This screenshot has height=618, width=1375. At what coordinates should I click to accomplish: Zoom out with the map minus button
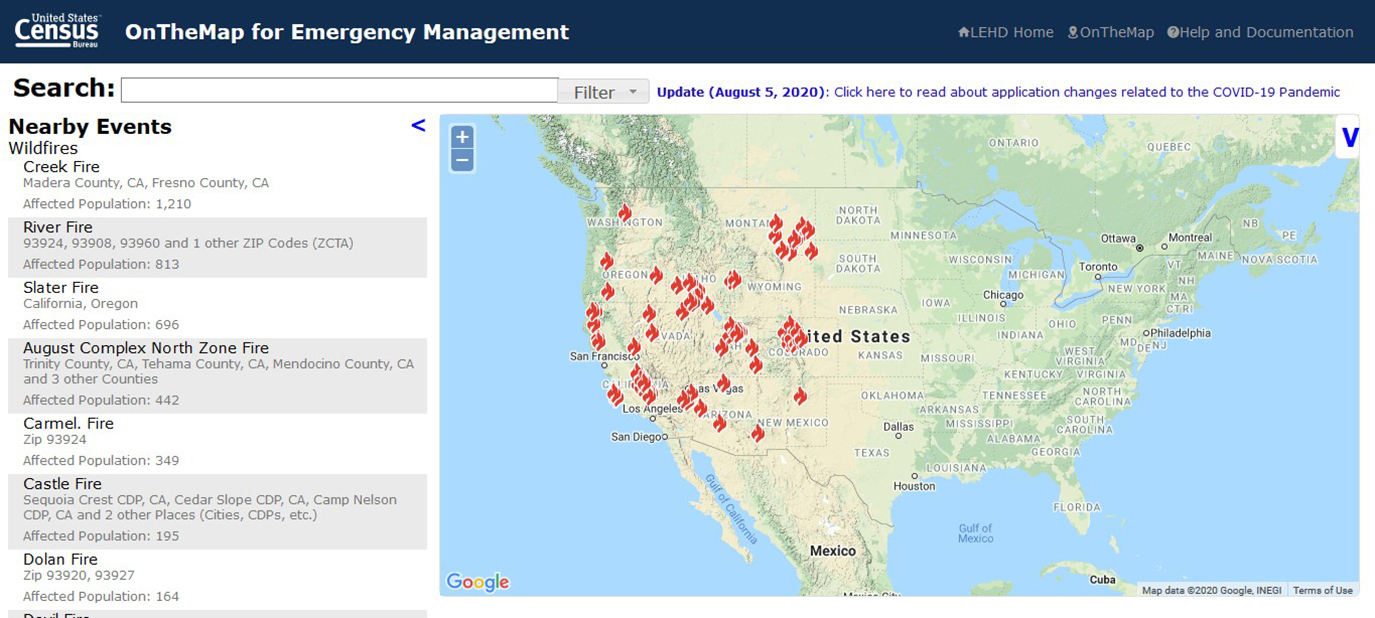[x=462, y=160]
